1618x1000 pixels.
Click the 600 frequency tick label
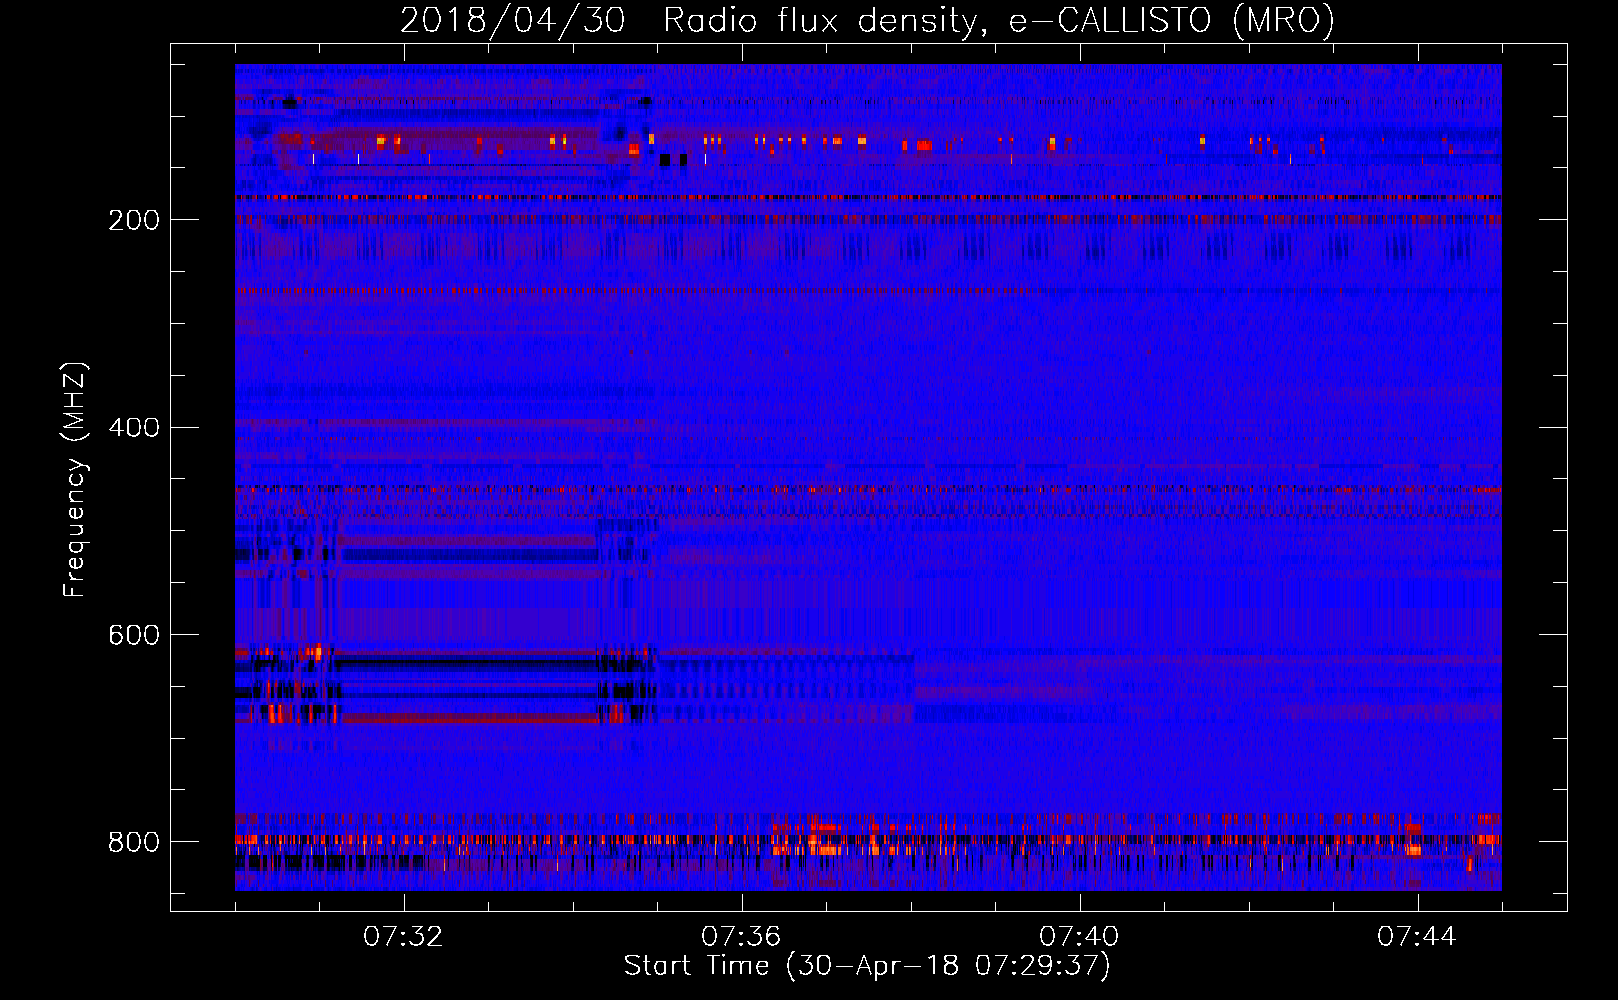tap(134, 636)
